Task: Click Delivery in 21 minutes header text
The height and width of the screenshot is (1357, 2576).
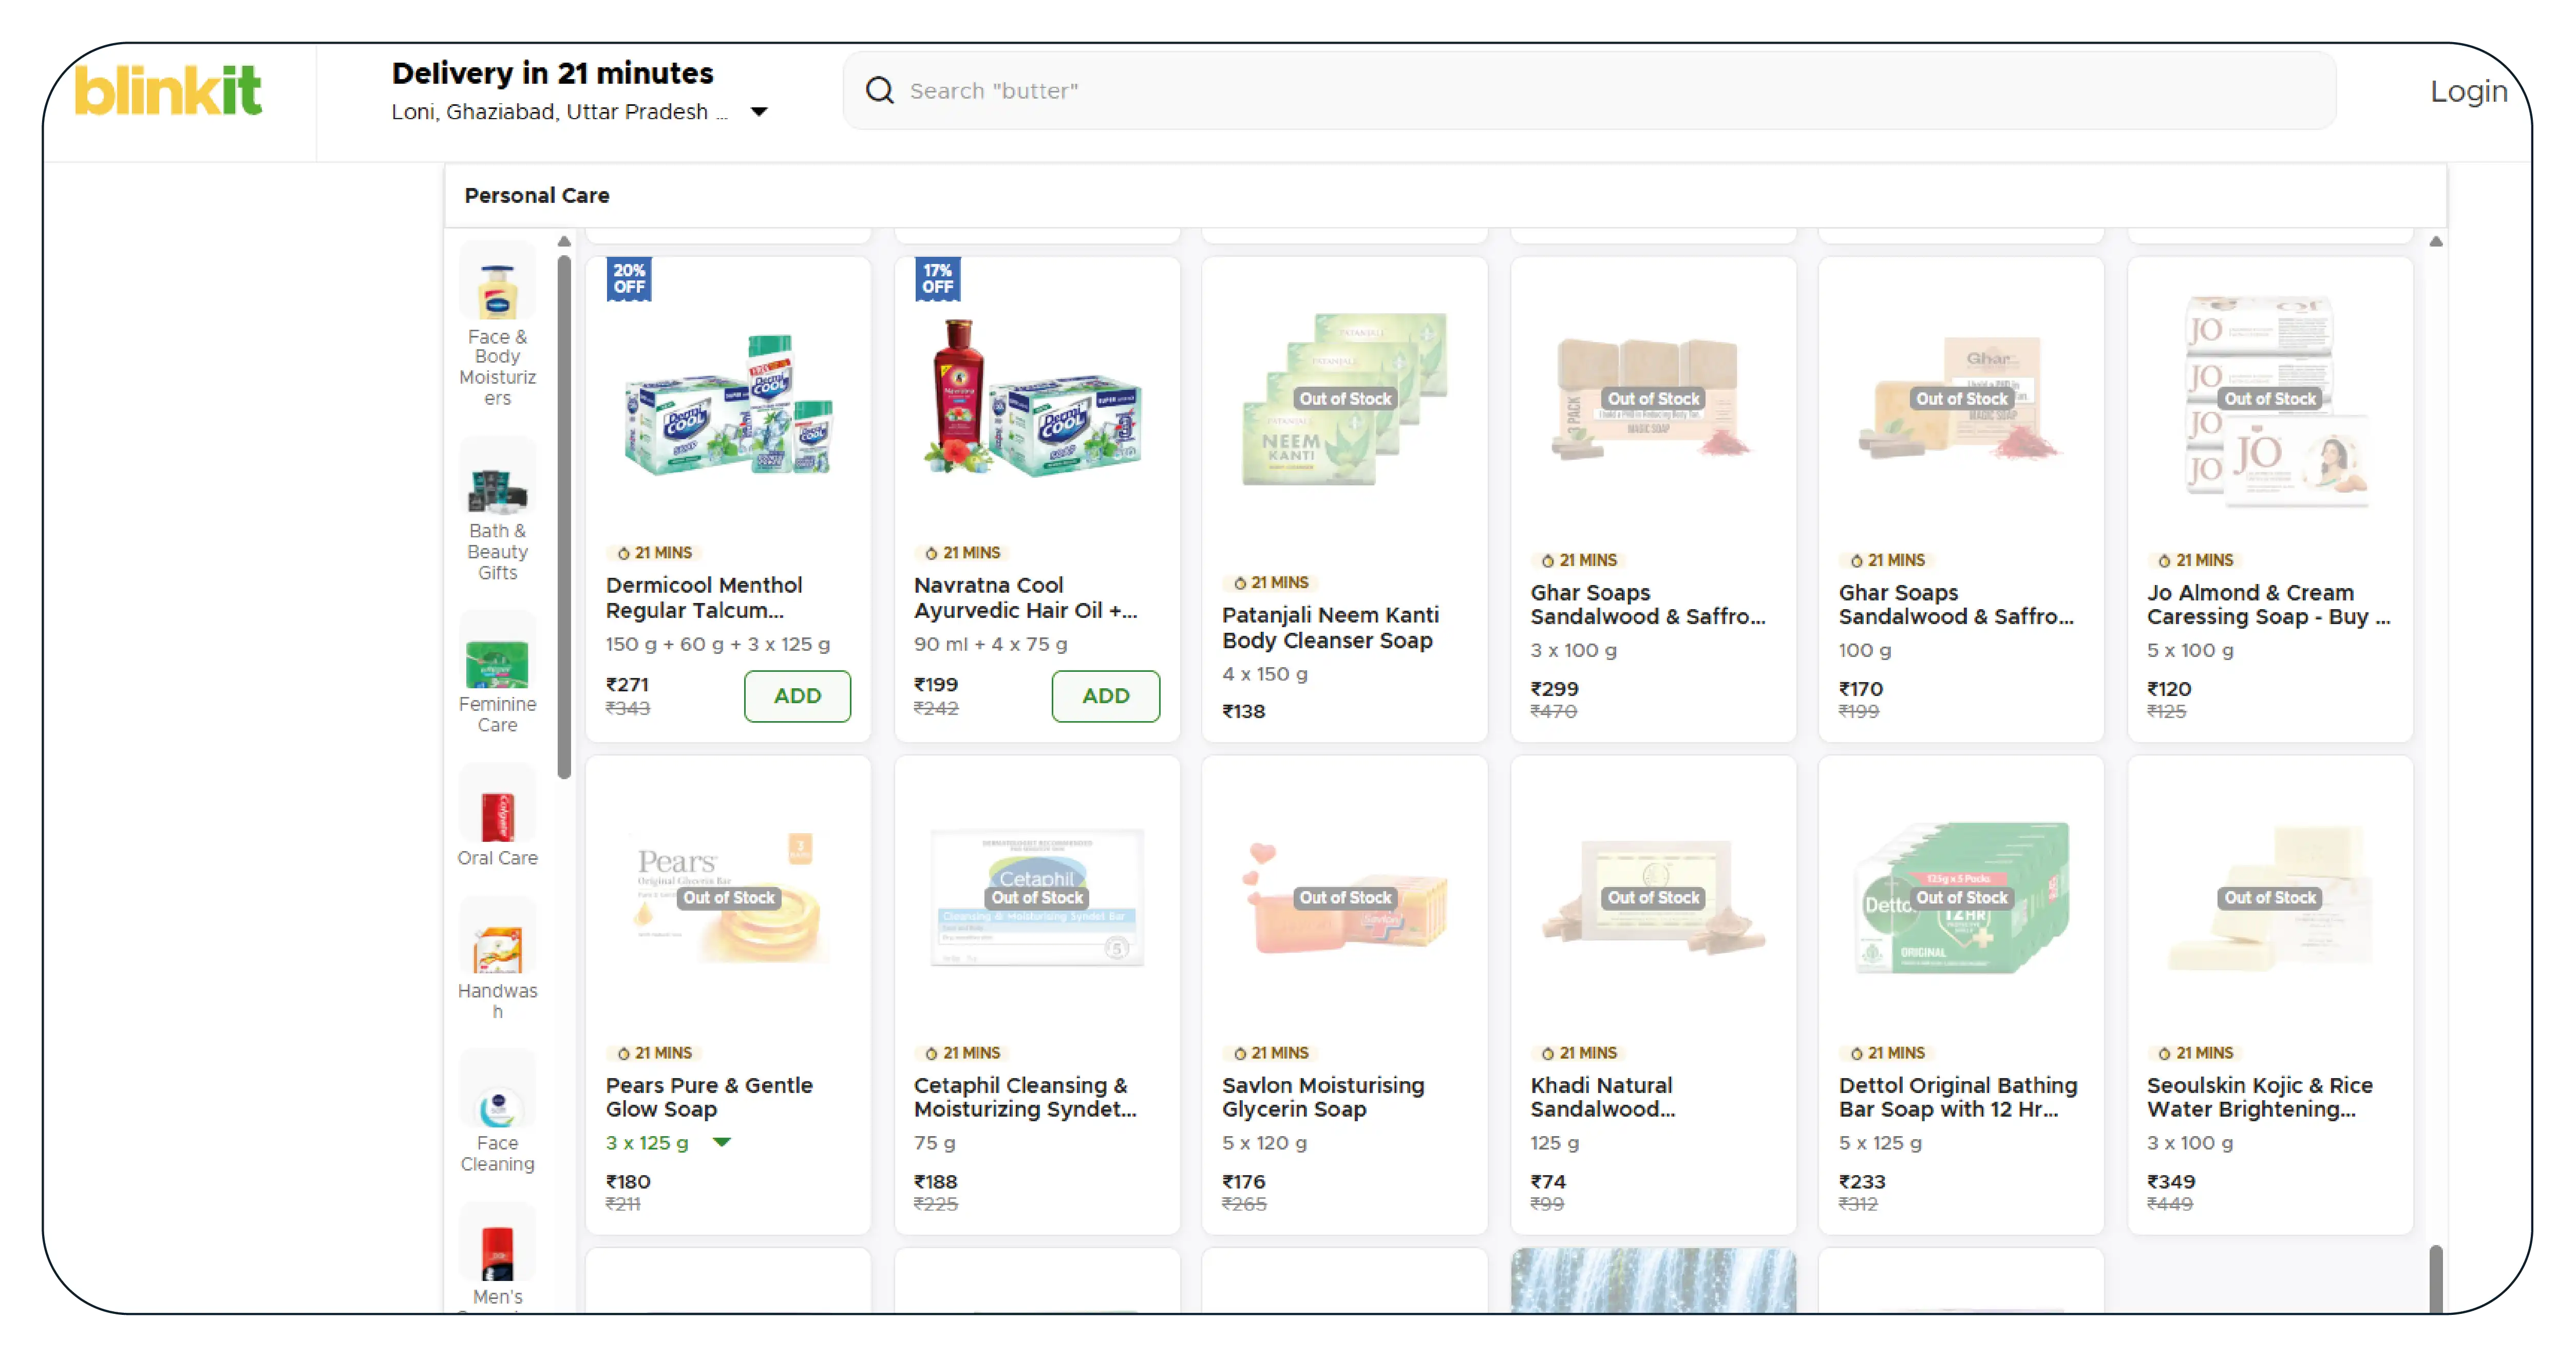Action: 552,73
